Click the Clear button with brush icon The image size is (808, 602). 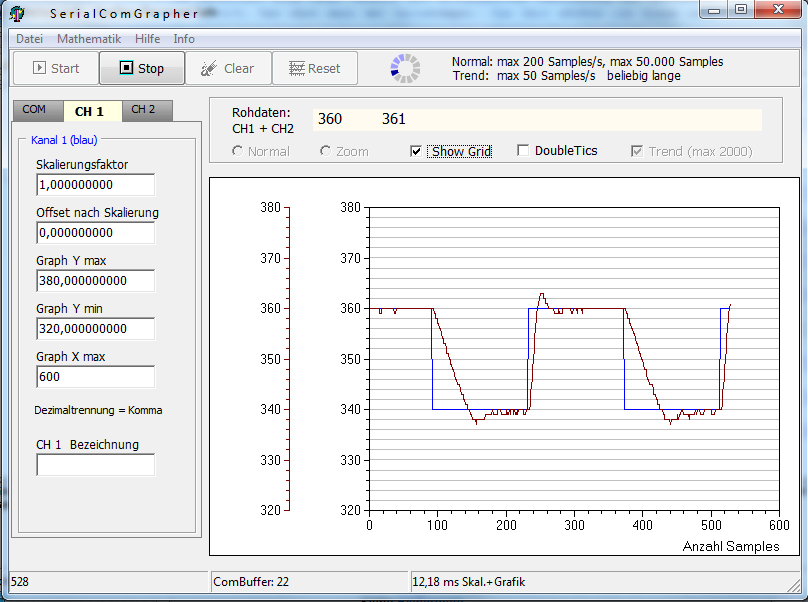(227, 68)
